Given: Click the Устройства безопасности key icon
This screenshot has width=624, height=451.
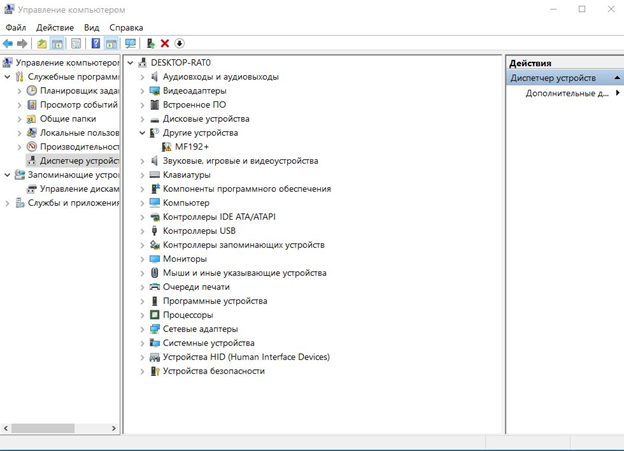Looking at the screenshot, I should coord(154,371).
